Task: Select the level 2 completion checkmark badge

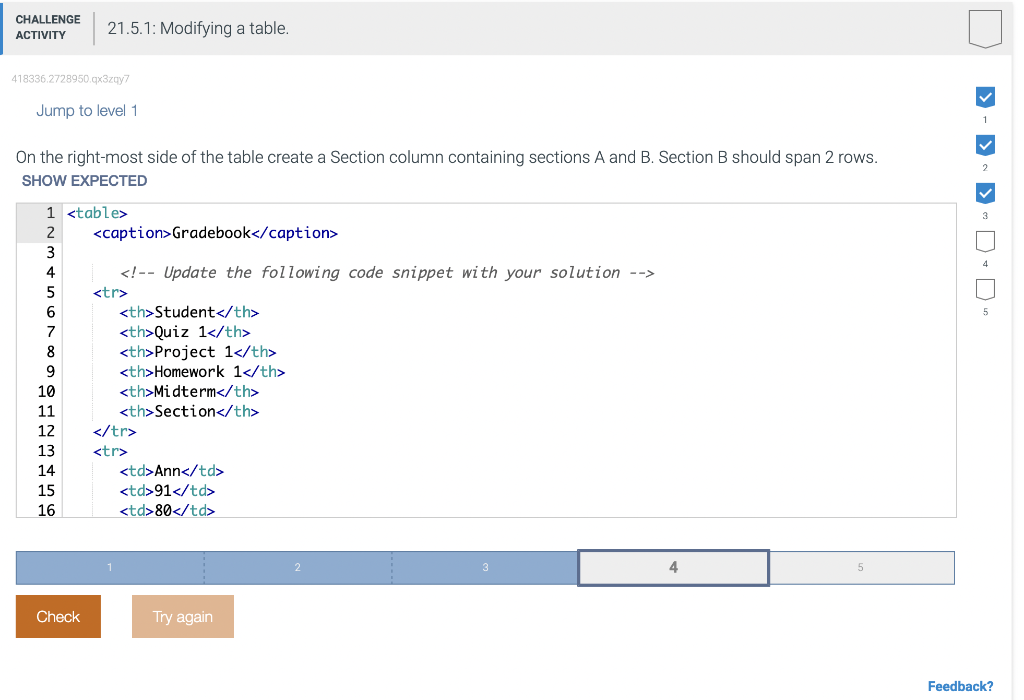Action: pos(985,145)
